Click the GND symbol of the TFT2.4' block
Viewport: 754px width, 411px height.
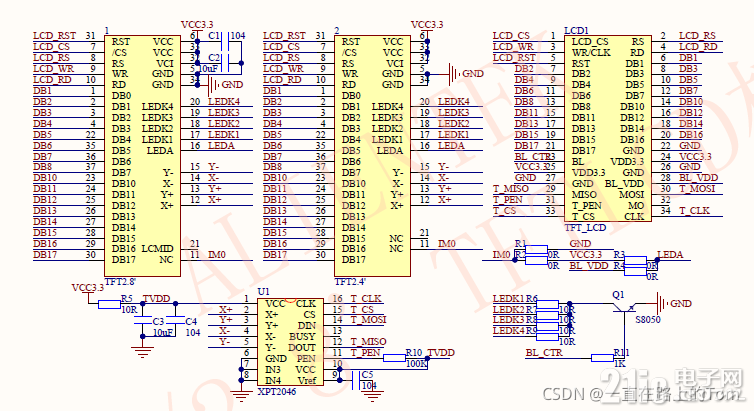(x=454, y=74)
